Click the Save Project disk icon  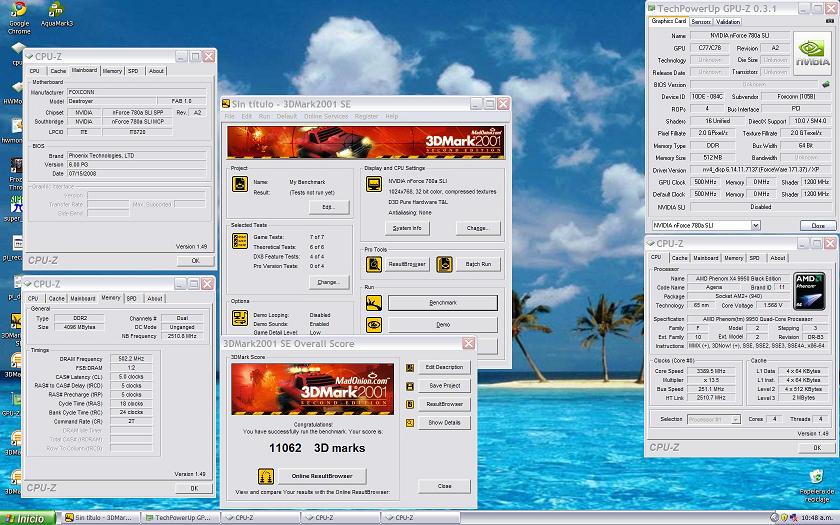tap(410, 386)
